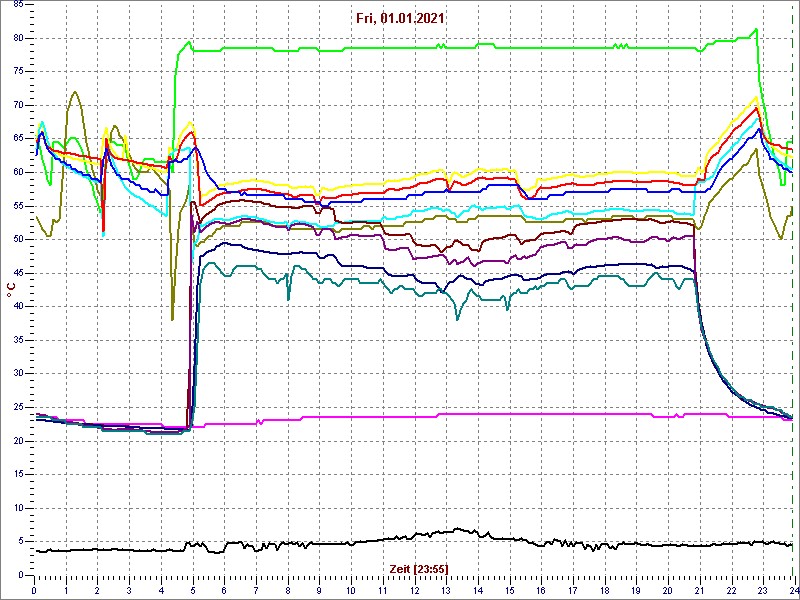Click hour 1 on the time axis
The image size is (800, 600).
[66, 590]
